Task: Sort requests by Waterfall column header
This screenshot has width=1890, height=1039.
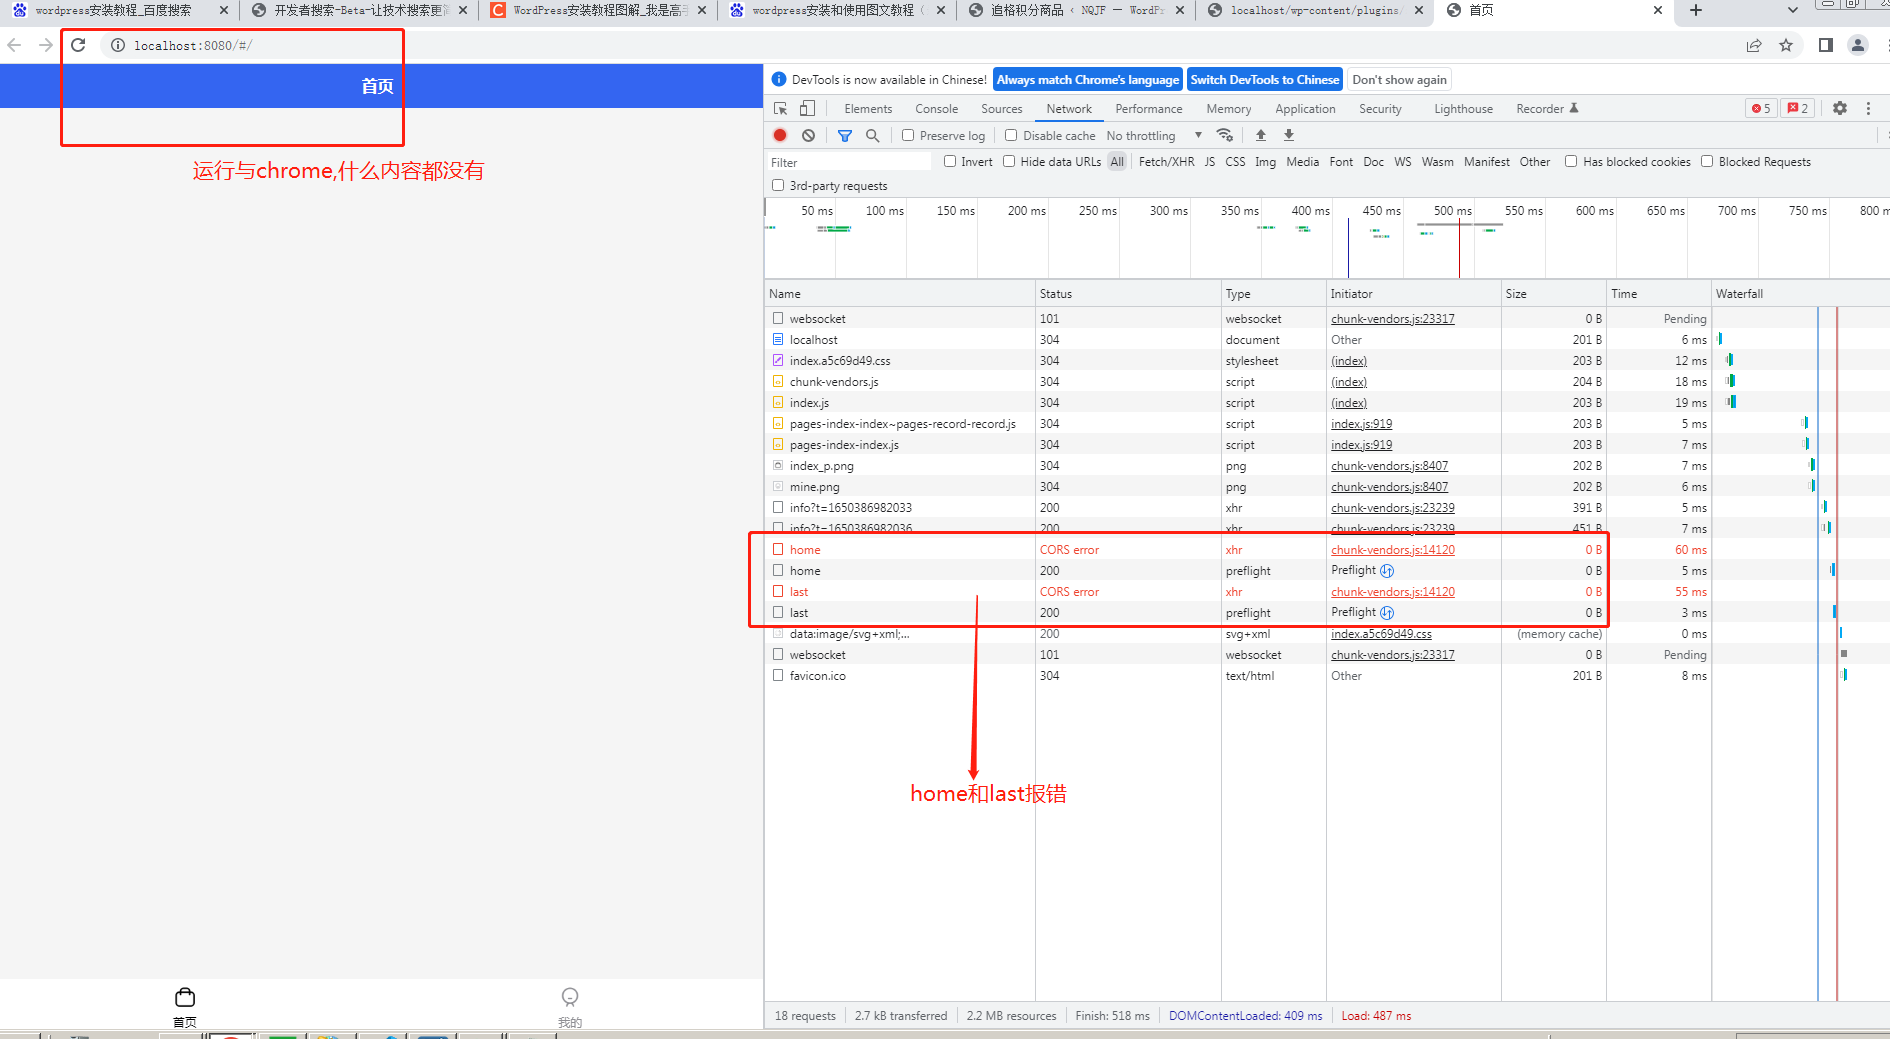Action: 1800,293
